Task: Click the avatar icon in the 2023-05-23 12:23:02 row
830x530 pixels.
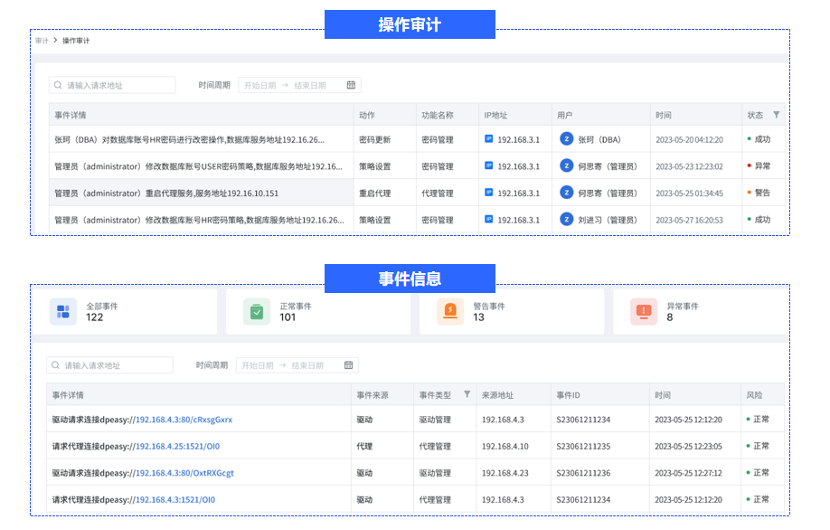Action: (x=566, y=166)
